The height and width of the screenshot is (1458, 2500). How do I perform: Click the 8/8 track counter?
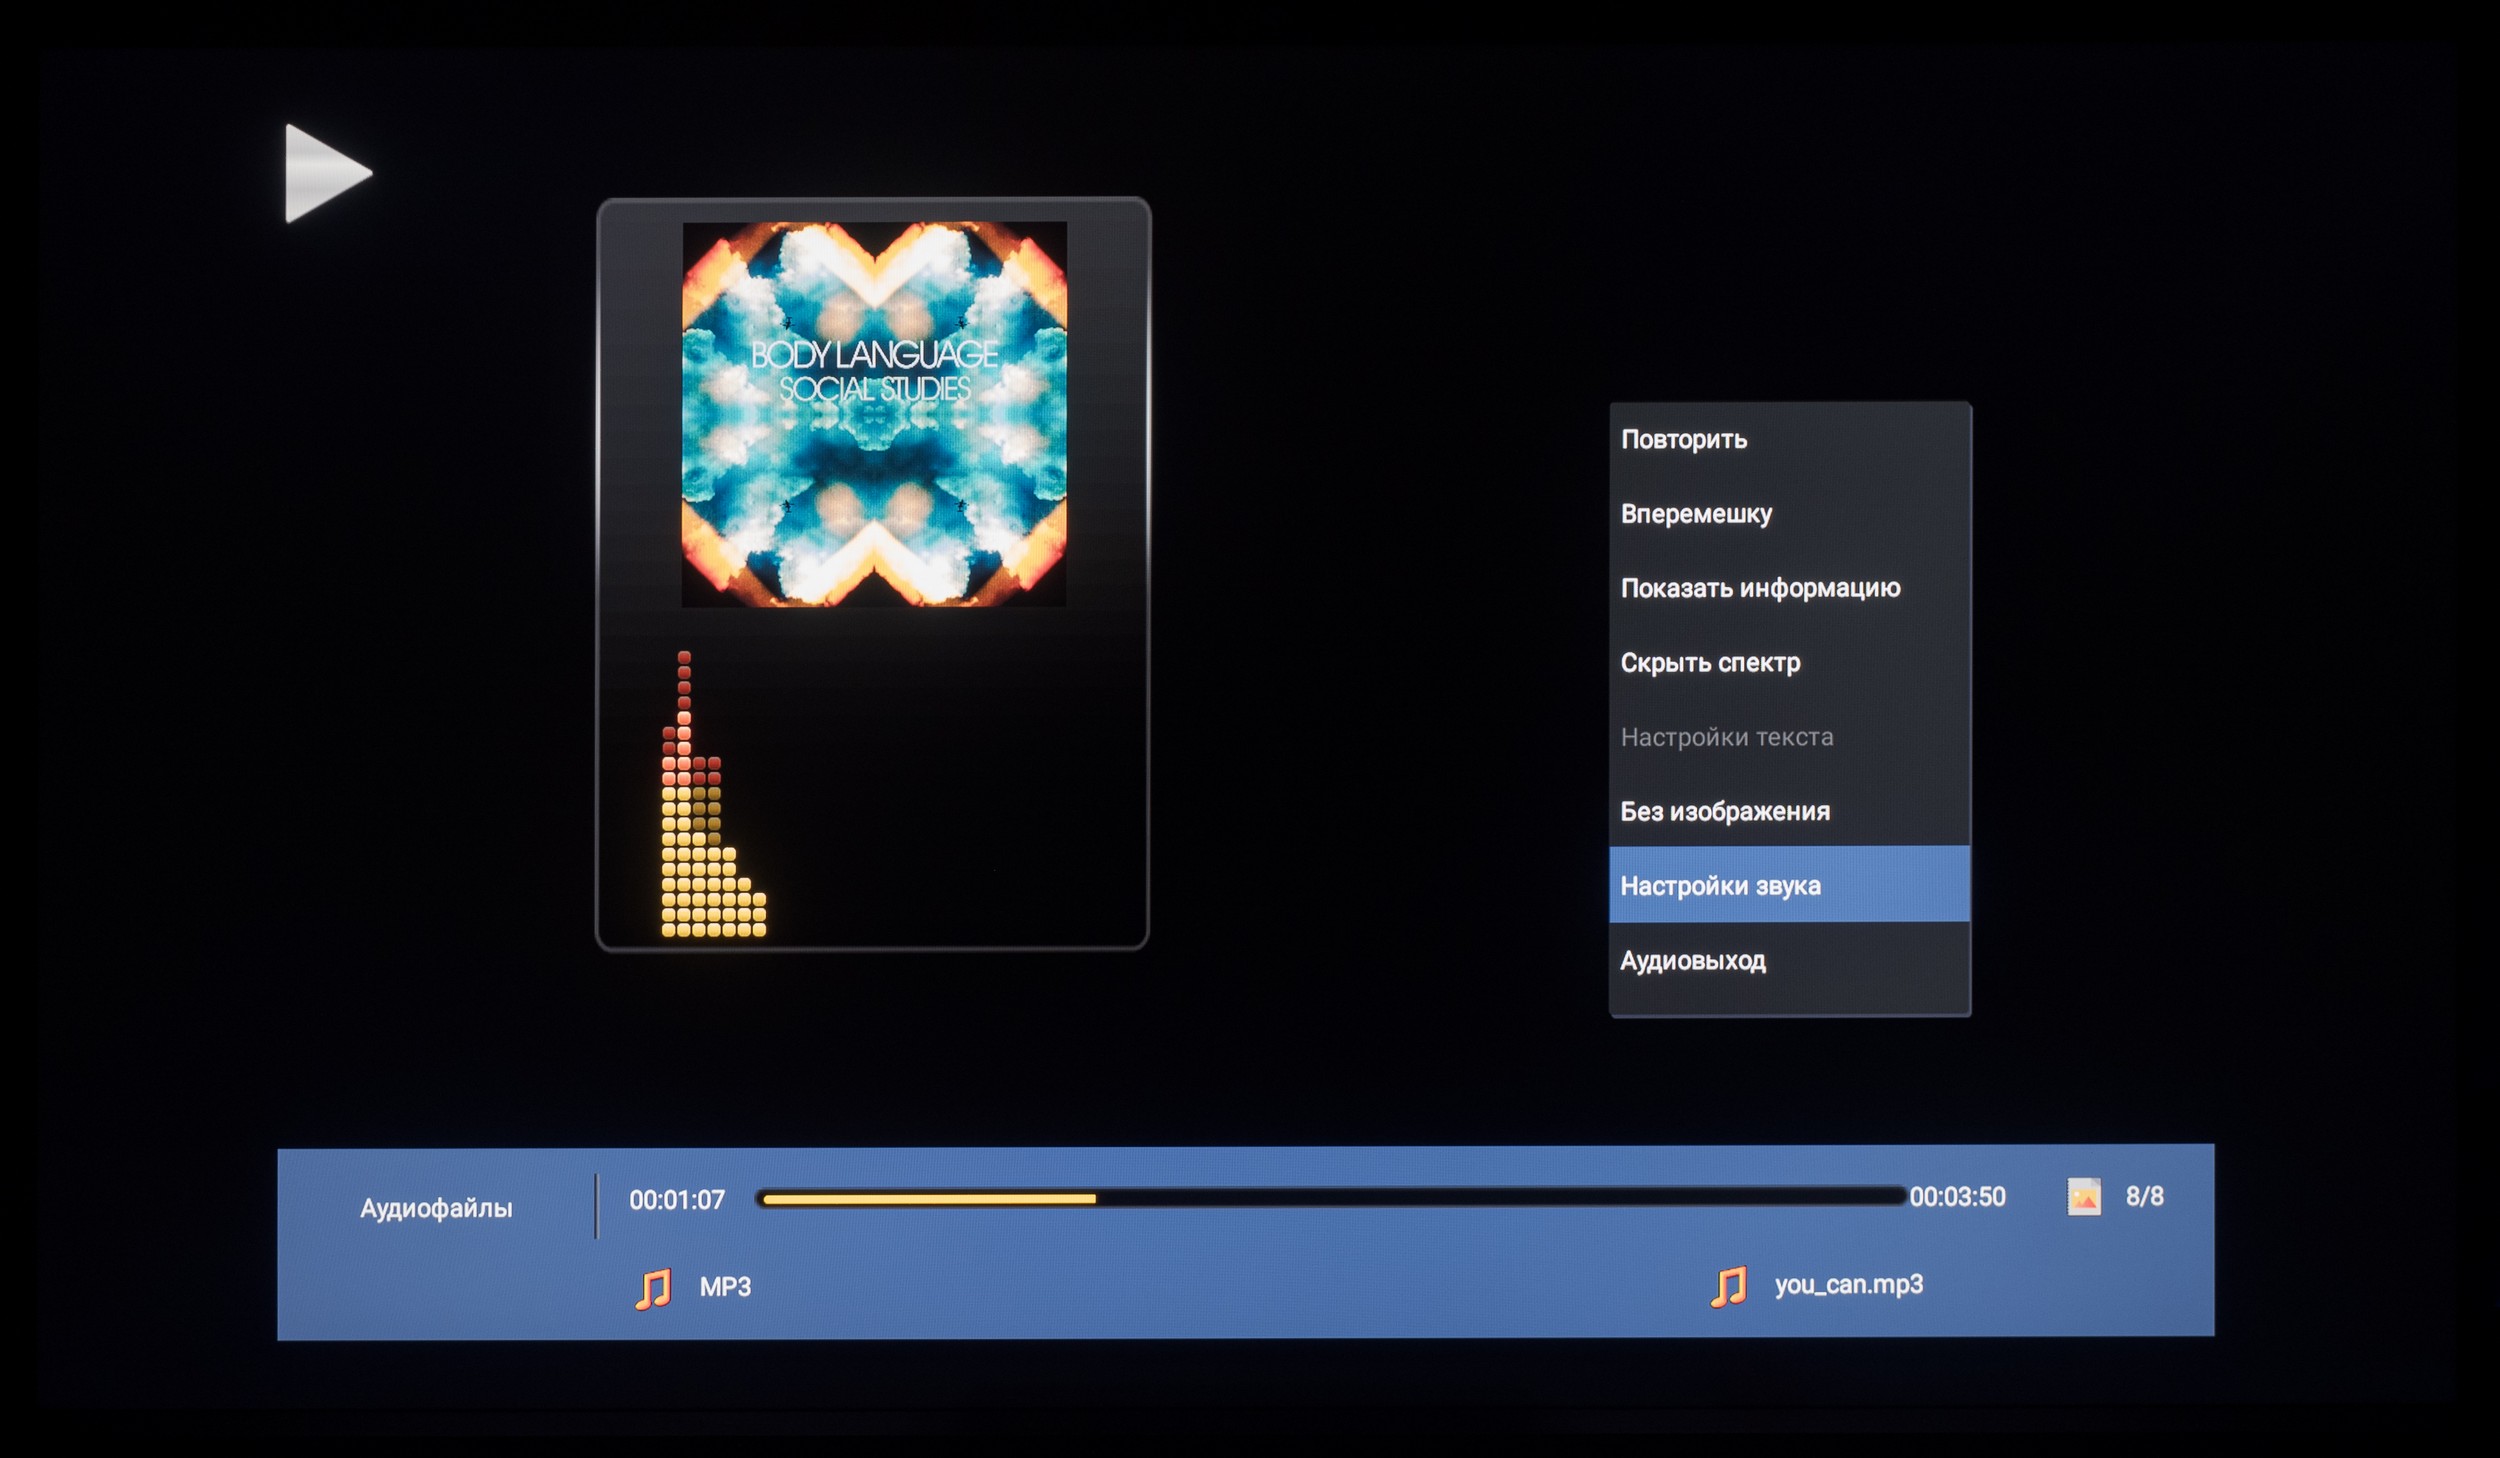tap(2144, 1196)
